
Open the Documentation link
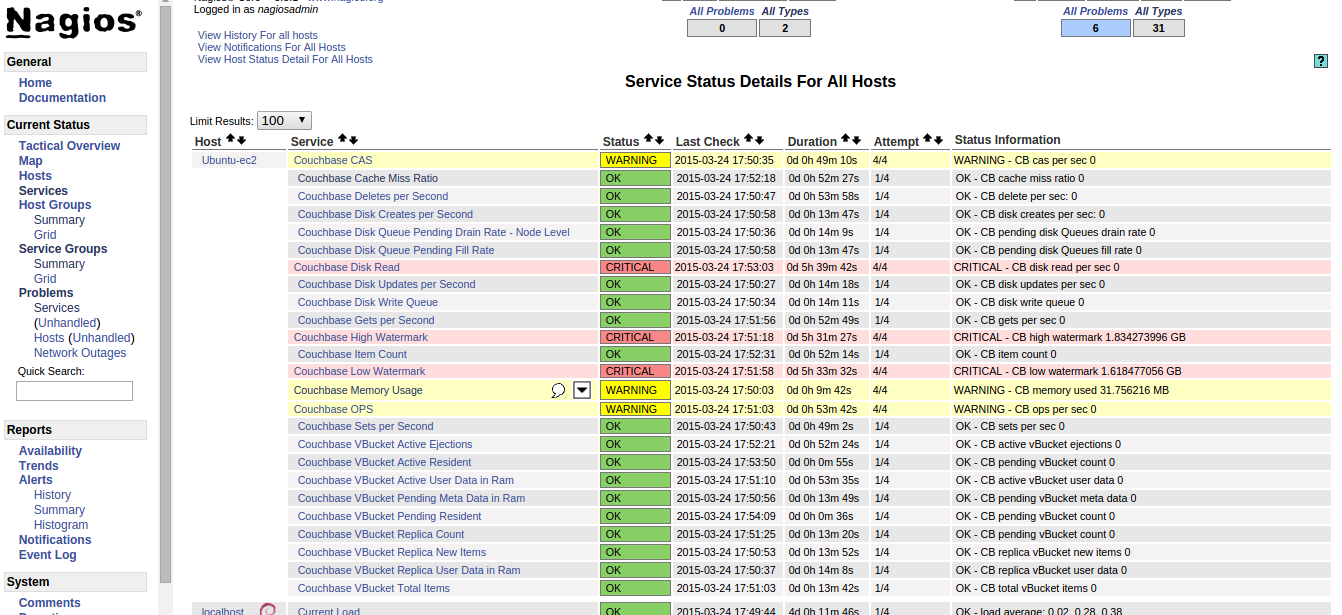pyautogui.click(x=62, y=98)
